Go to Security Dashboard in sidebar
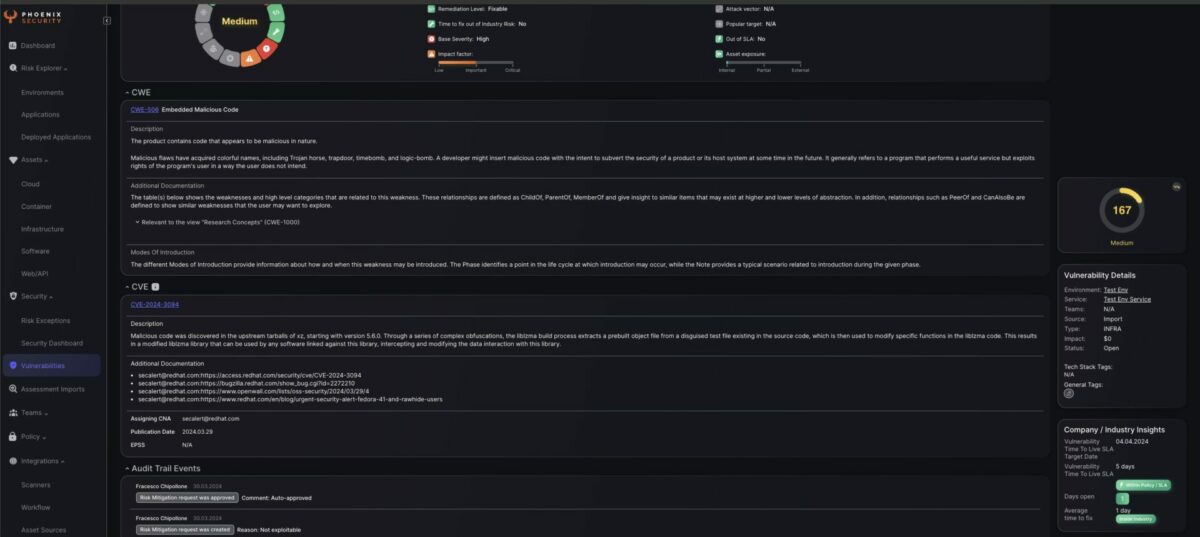The width and height of the screenshot is (1200, 537). 52,343
